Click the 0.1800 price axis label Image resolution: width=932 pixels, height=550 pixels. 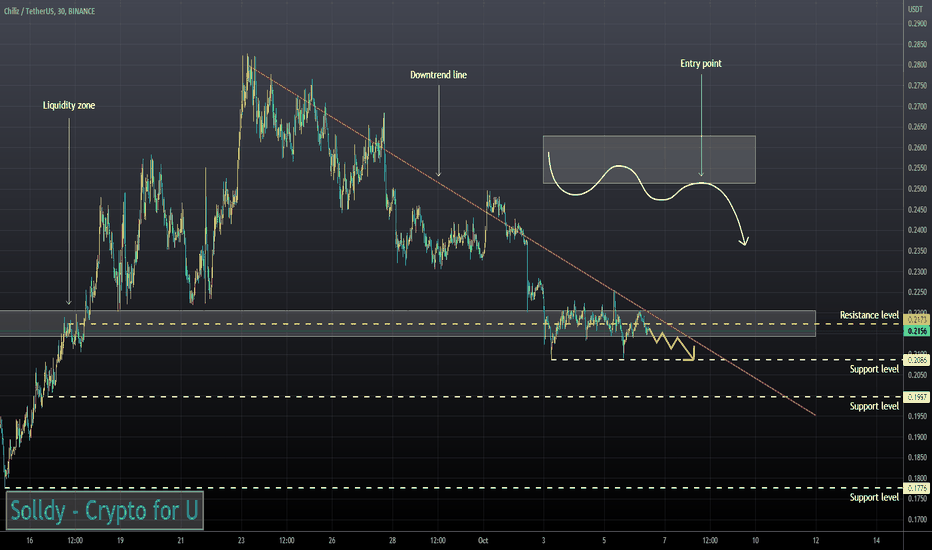pyautogui.click(x=917, y=478)
